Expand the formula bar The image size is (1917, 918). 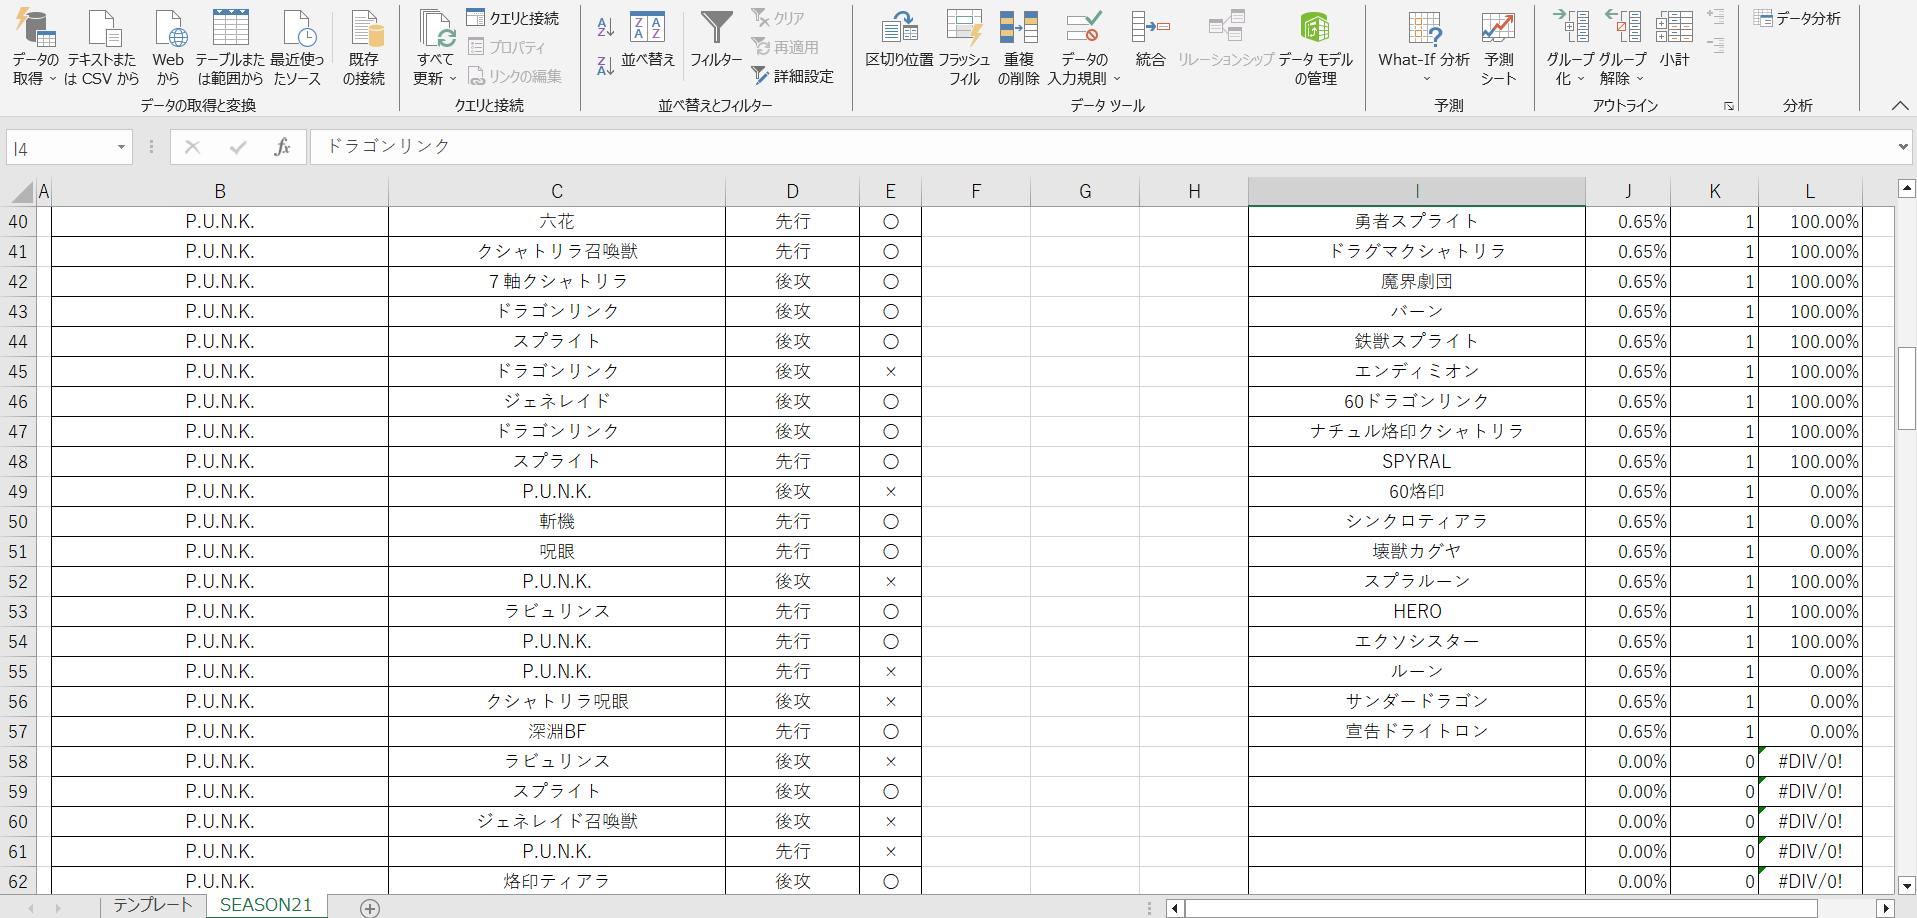tap(1902, 147)
